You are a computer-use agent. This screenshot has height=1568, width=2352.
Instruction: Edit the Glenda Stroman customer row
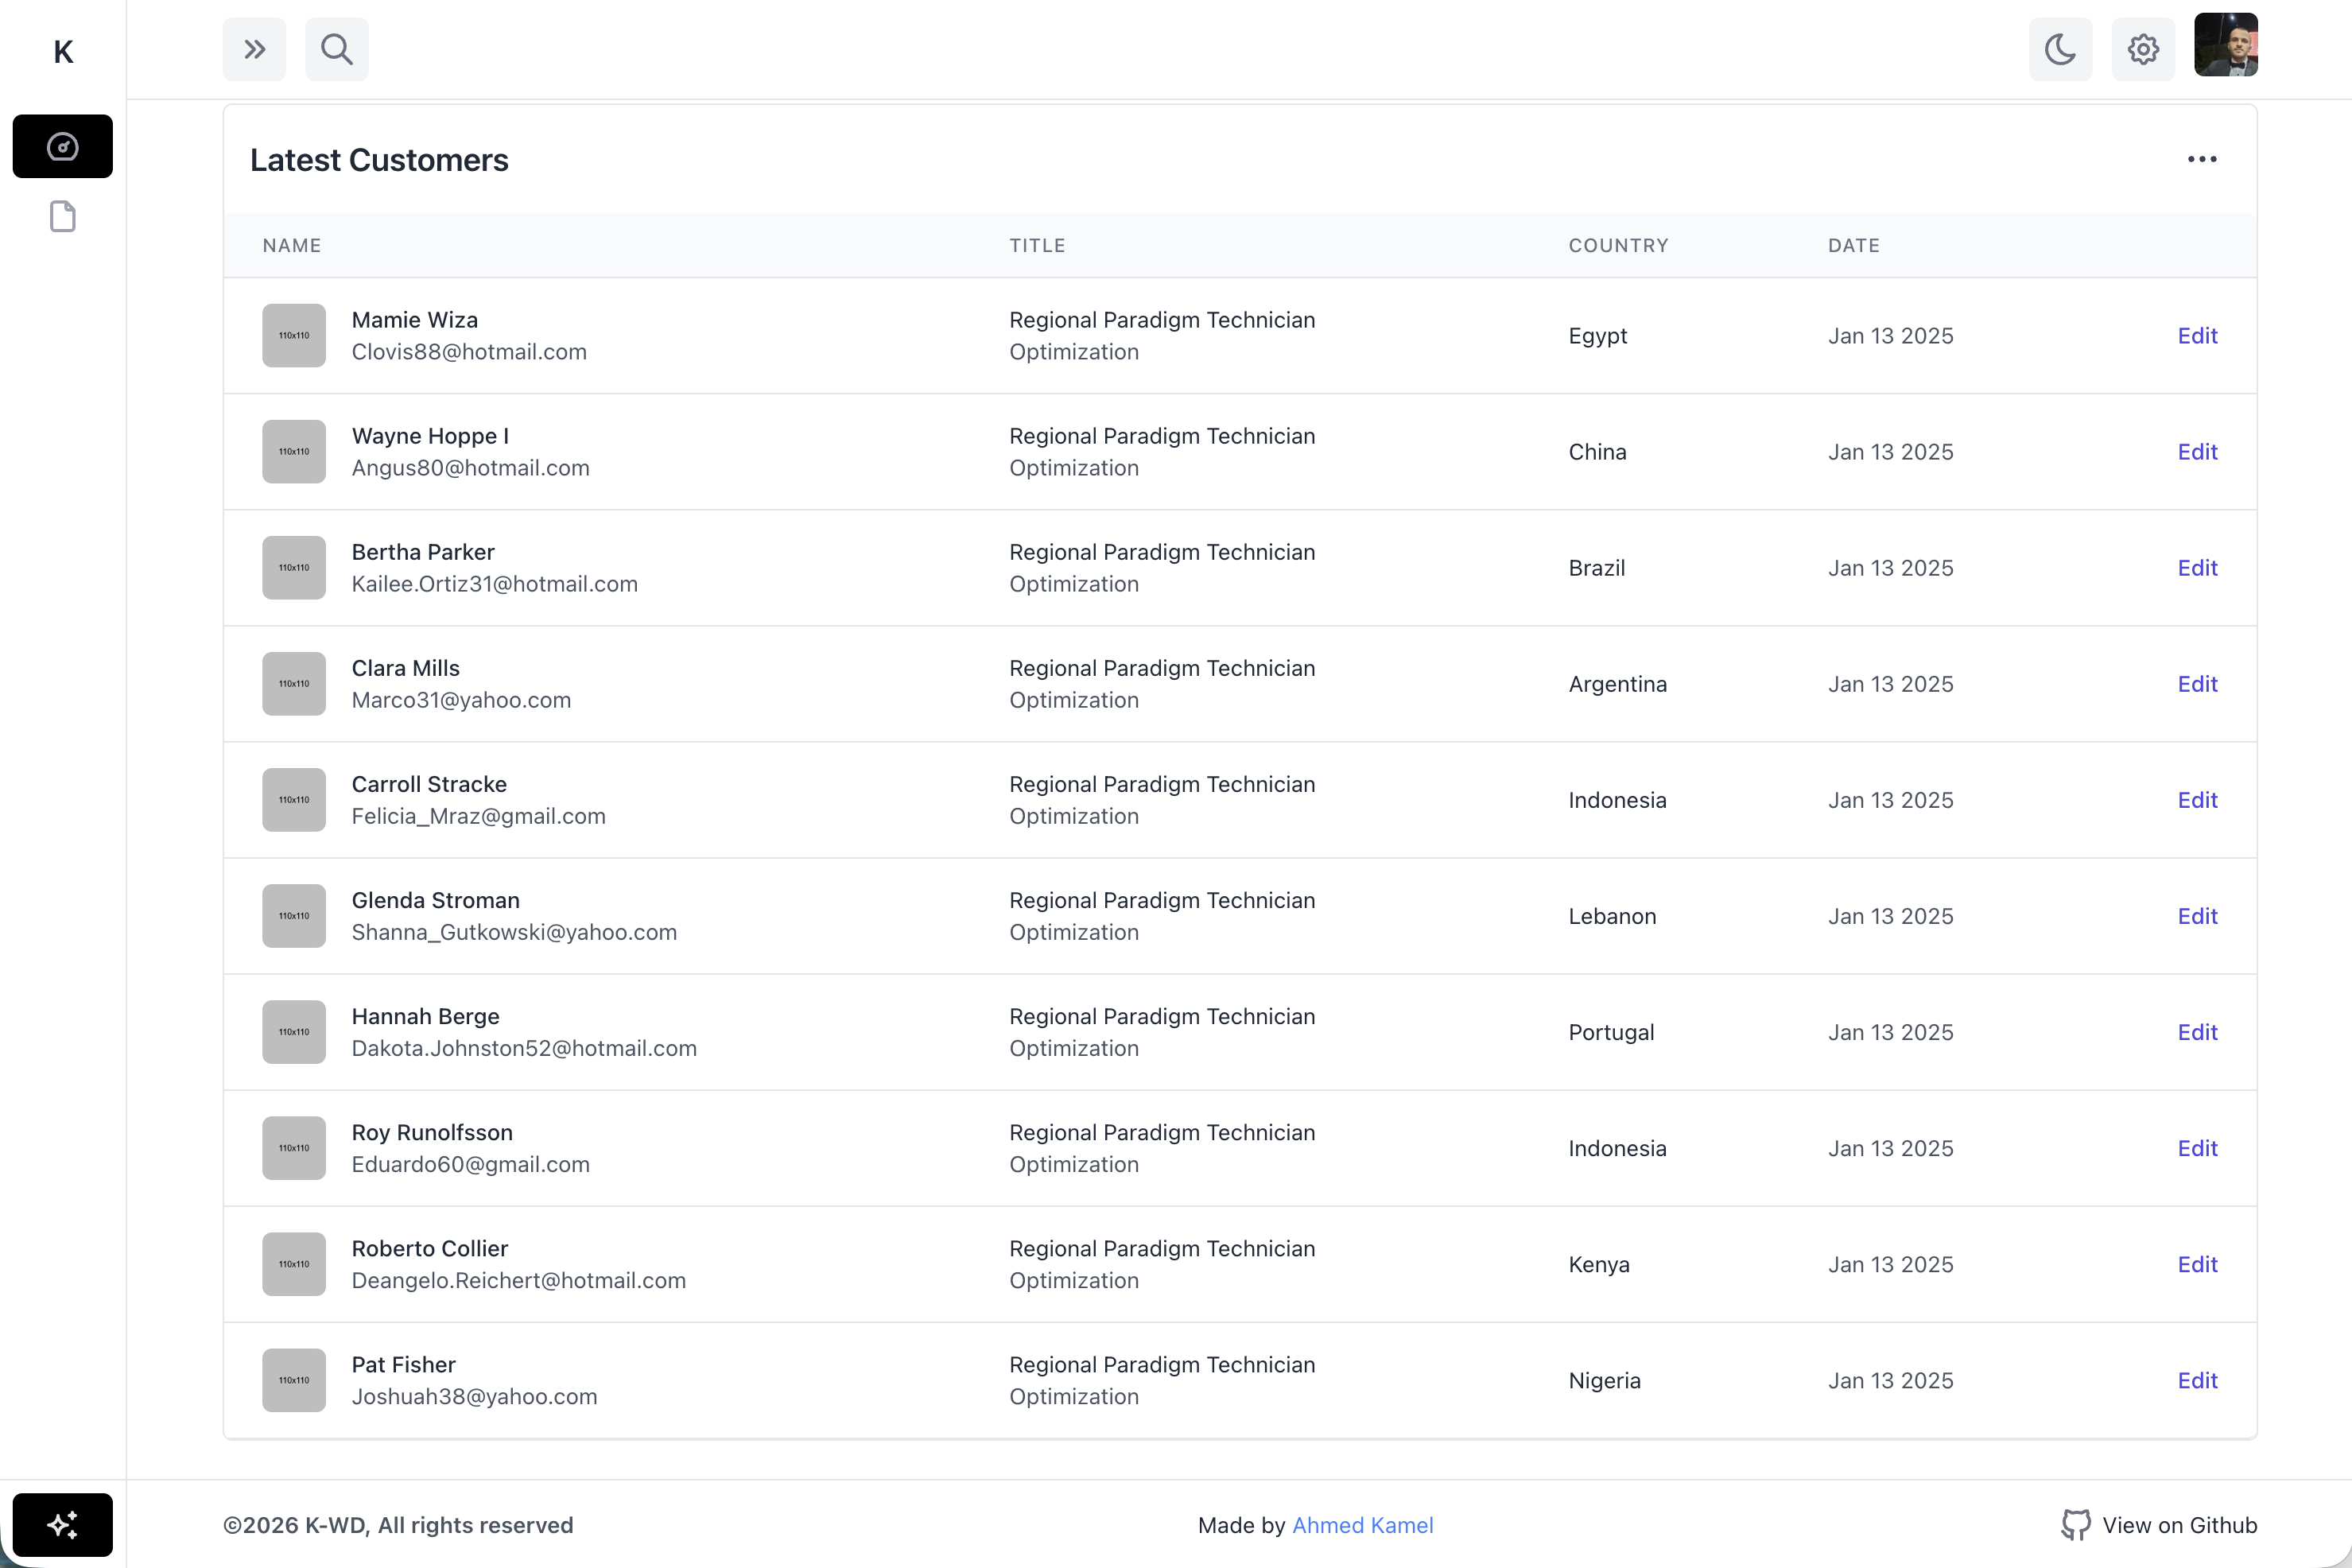tap(2197, 916)
